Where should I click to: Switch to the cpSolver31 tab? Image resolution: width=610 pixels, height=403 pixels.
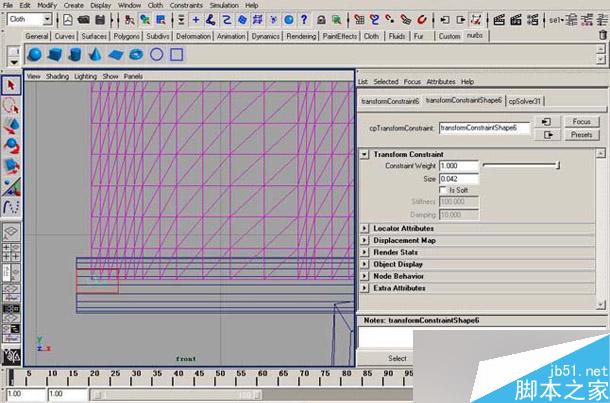point(524,101)
